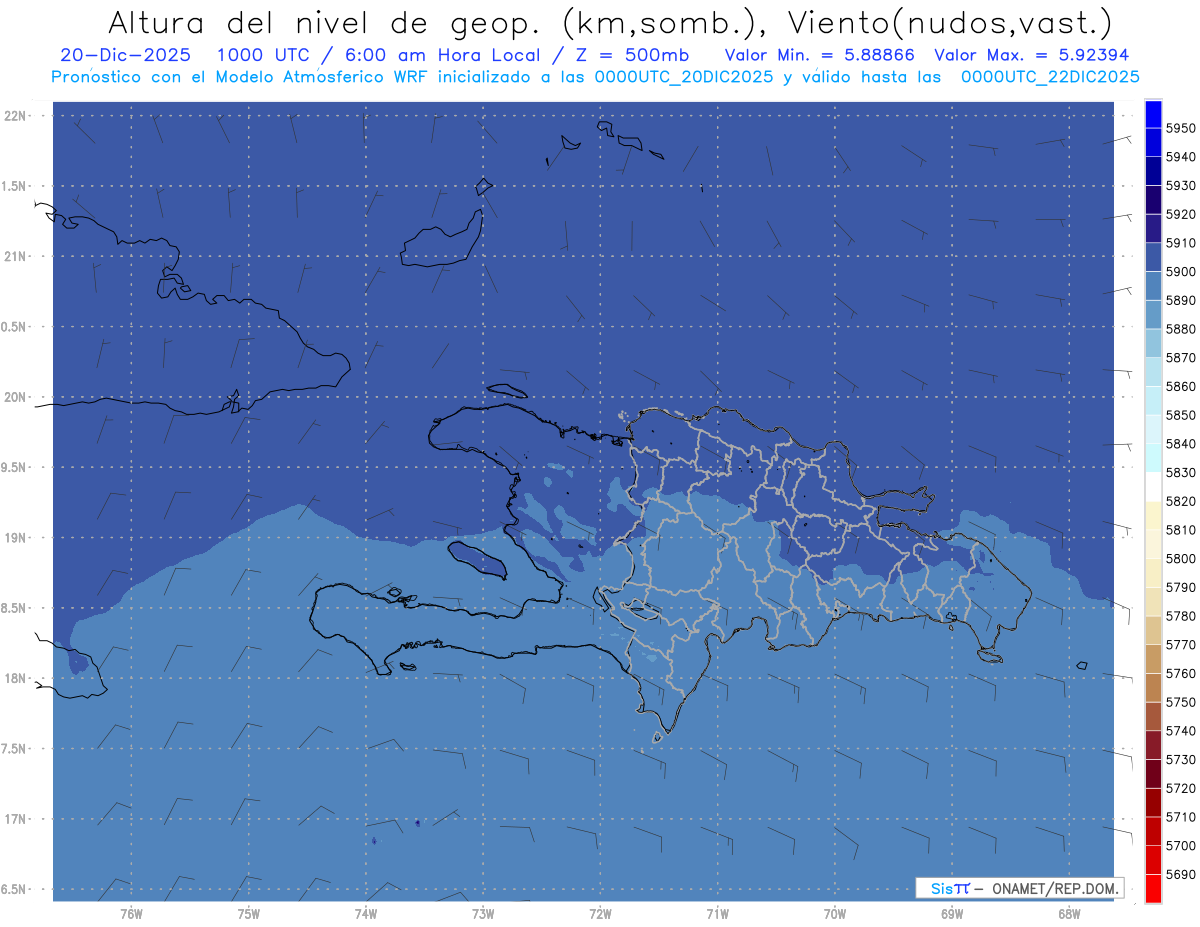The height and width of the screenshot is (927, 1200).
Task: Click the 70W longitude label
Action: (835, 913)
